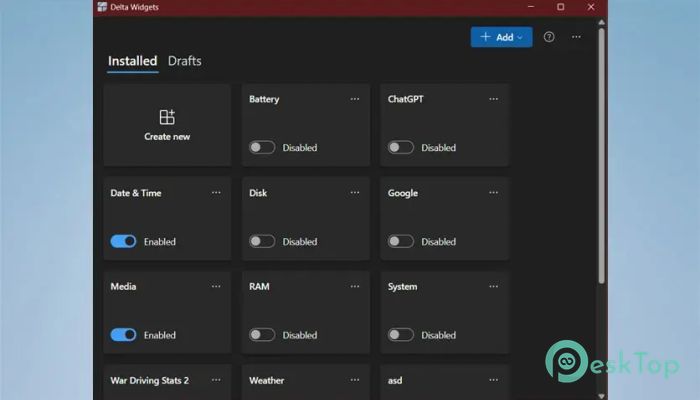This screenshot has width=700, height=400.
Task: Enable the RAM widget toggle
Action: point(262,335)
